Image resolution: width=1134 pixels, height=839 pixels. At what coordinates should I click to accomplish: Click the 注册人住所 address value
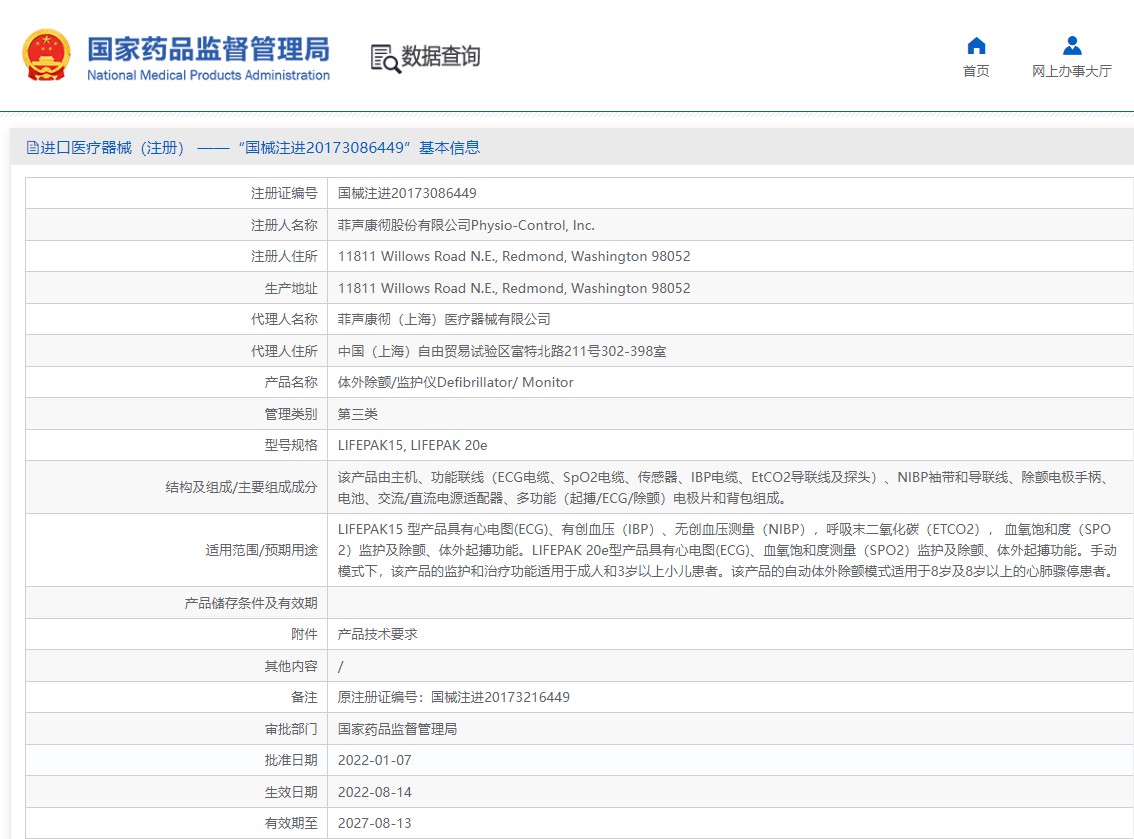[514, 256]
